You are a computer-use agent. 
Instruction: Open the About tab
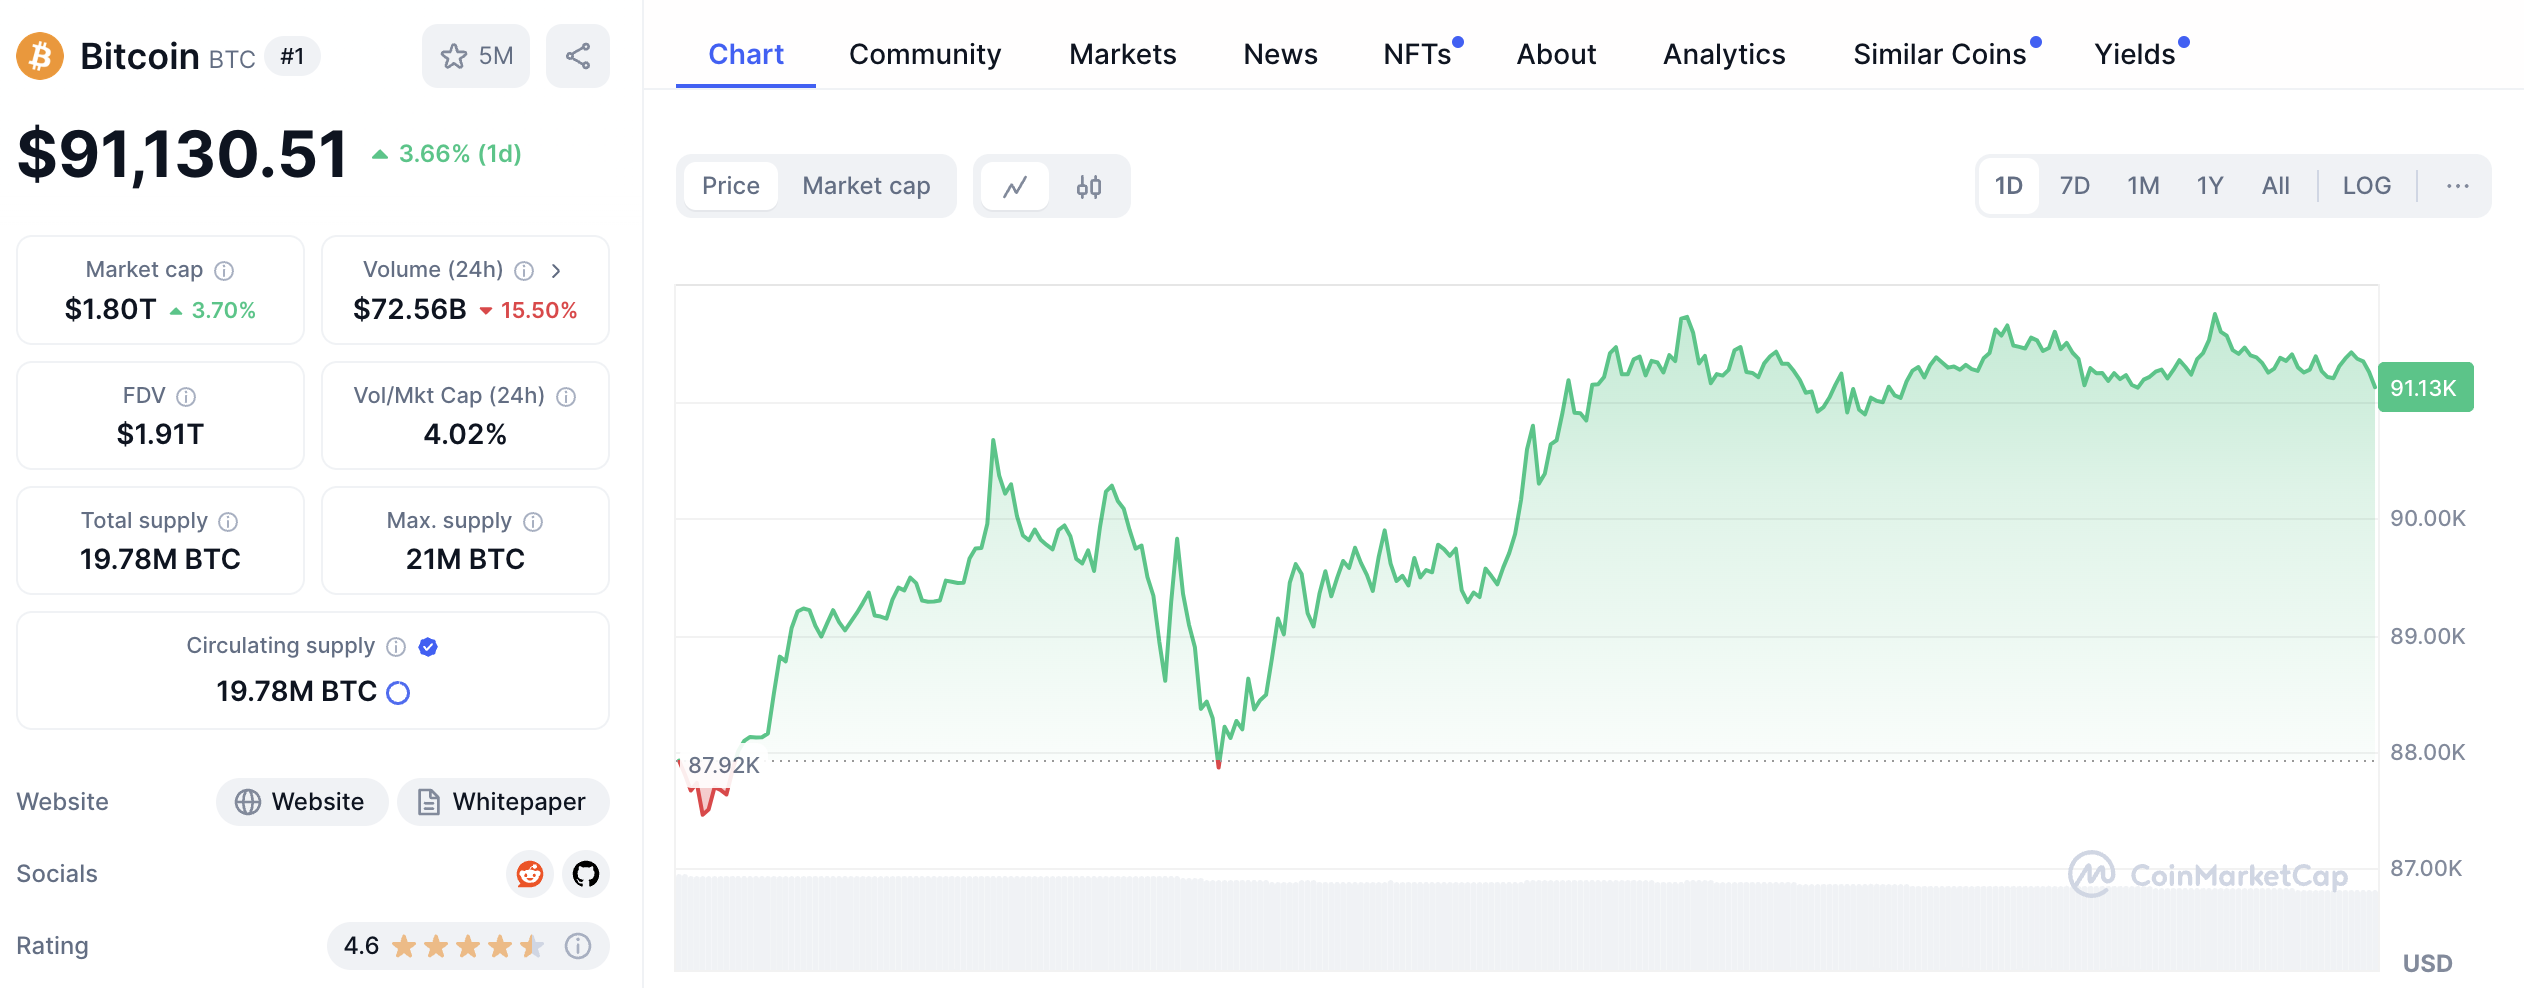coord(1556,54)
